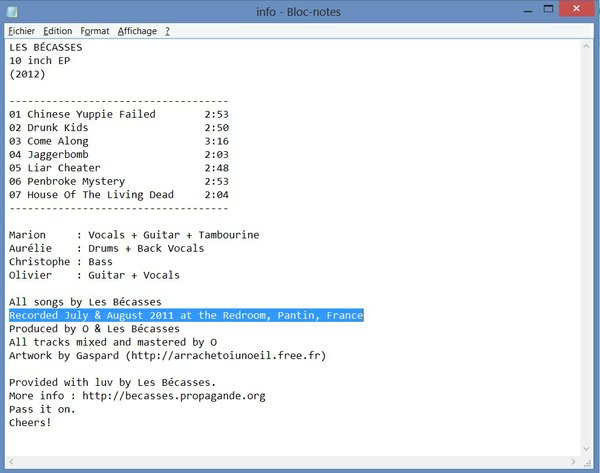Open the Fichier menu
This screenshot has height=473, width=600.
click(x=21, y=31)
